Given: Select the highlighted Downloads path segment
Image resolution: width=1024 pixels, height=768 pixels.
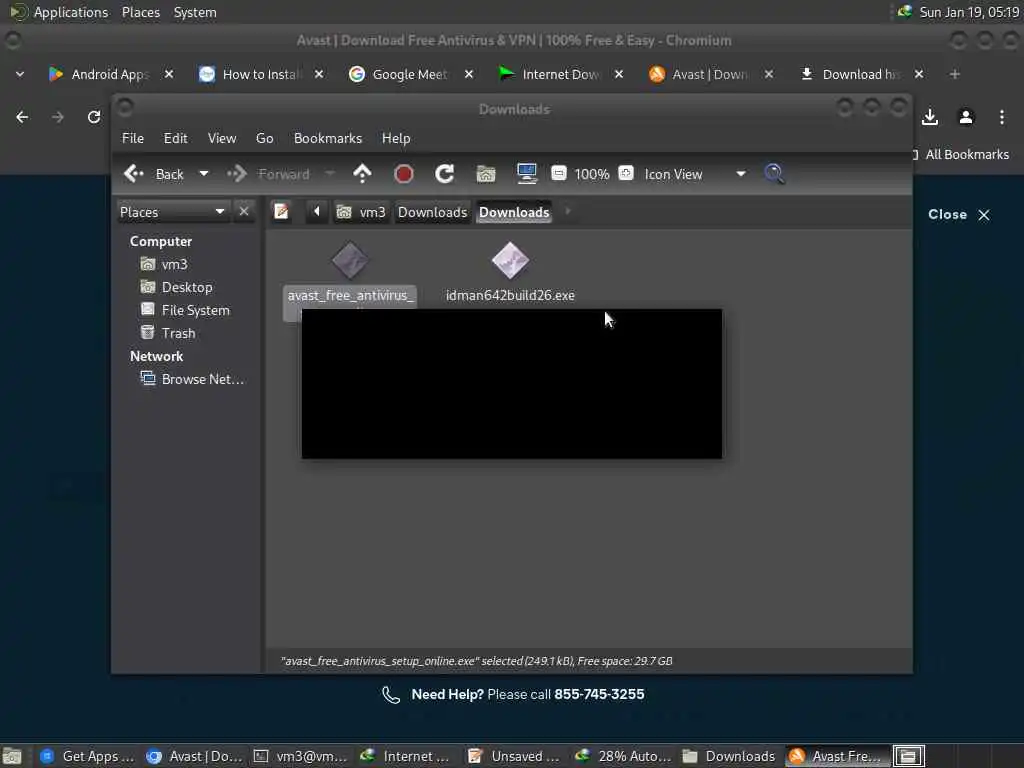Looking at the screenshot, I should (x=514, y=212).
